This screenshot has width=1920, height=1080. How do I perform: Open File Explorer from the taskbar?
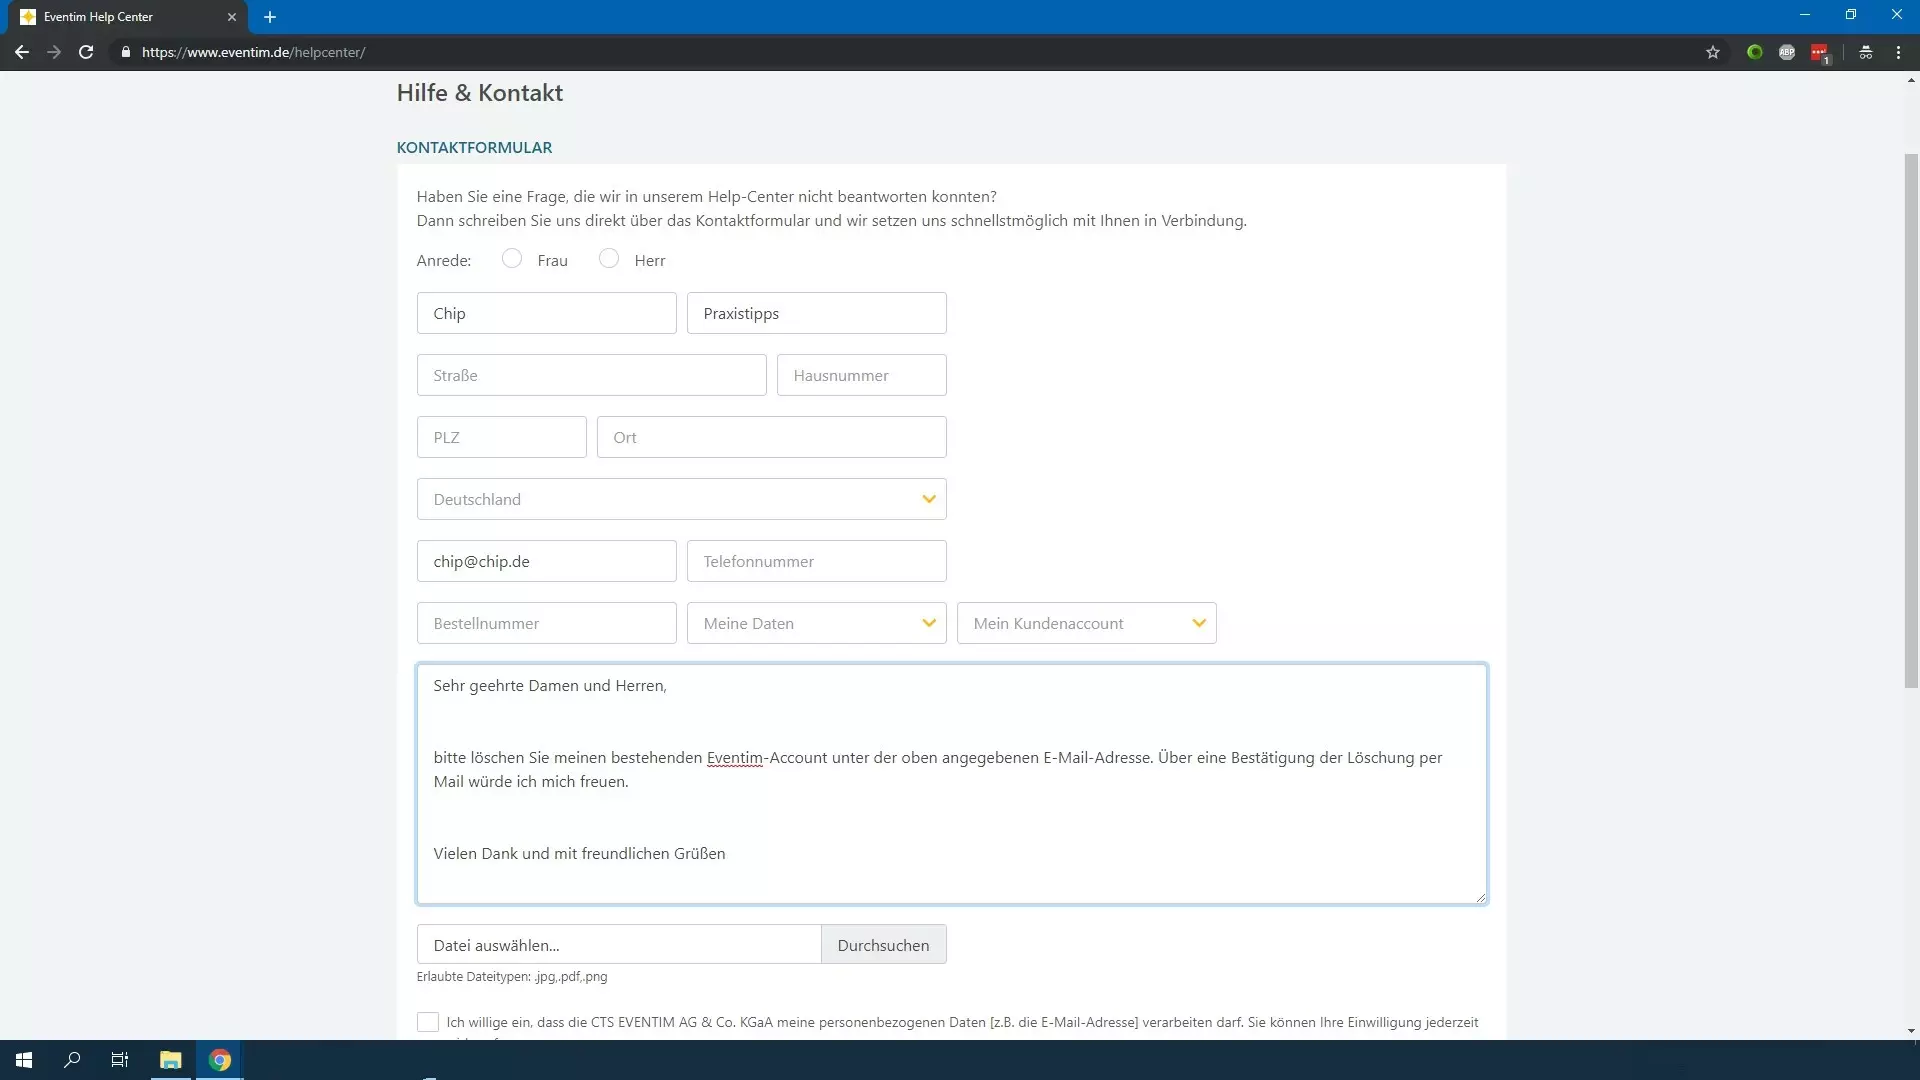click(x=170, y=1060)
